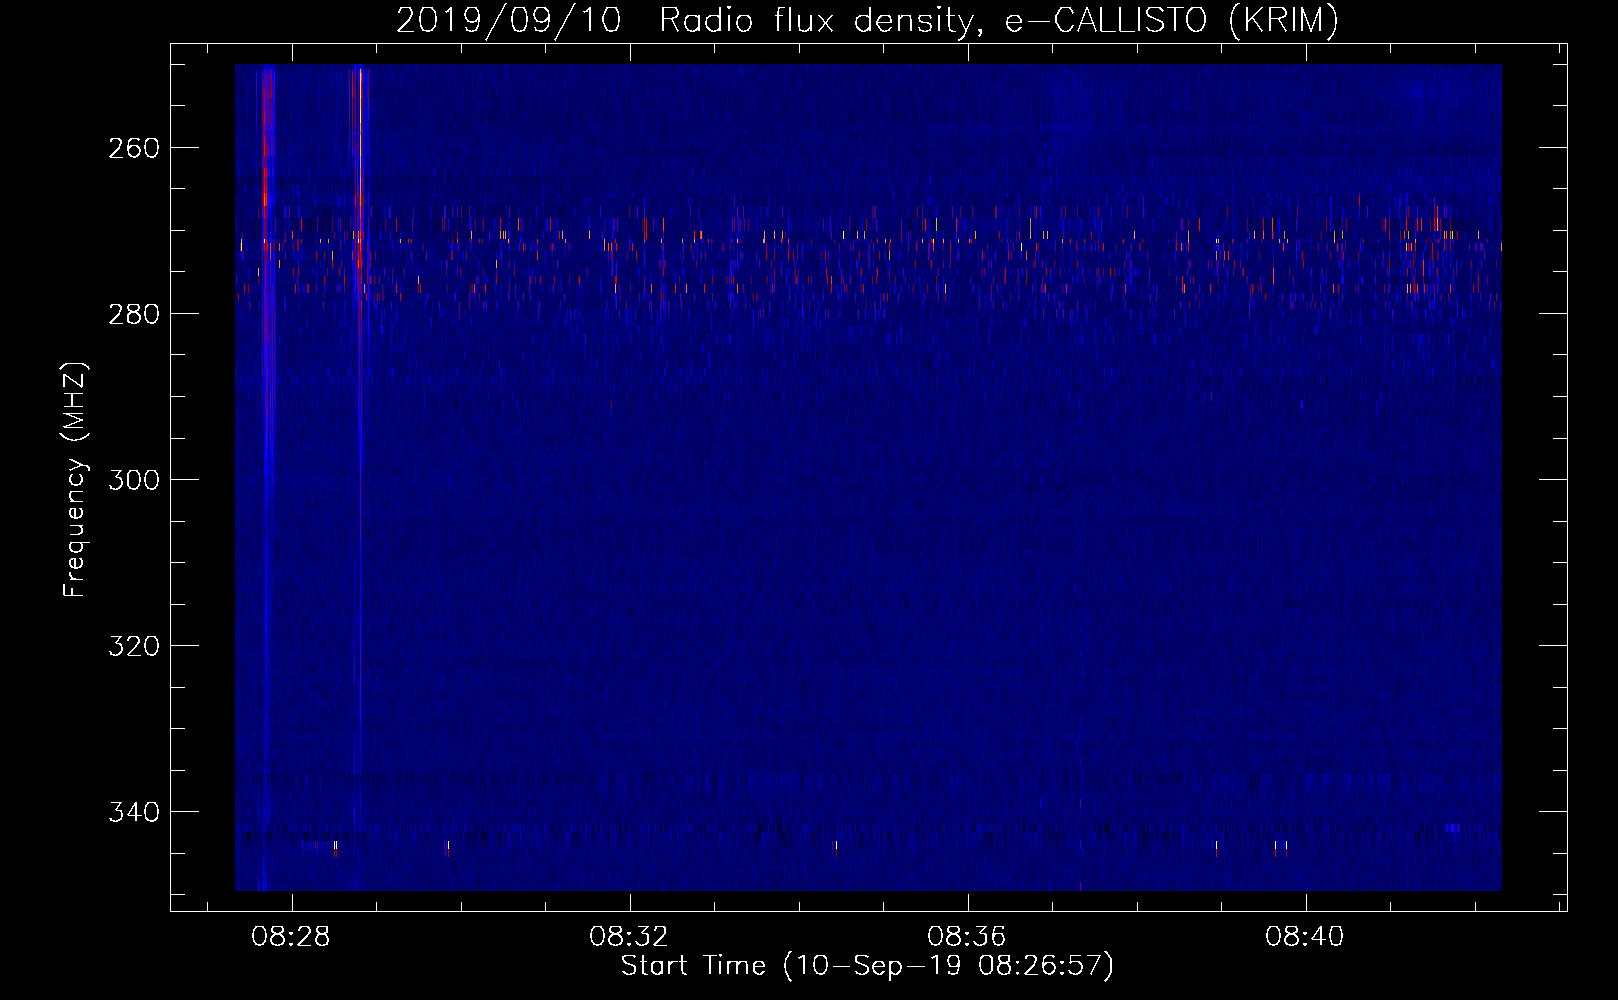Click the plot title '2019/09/10 Radio flux density, e-CALLISTO (KRIM)'
1618x1000 pixels.
(x=867, y=21)
